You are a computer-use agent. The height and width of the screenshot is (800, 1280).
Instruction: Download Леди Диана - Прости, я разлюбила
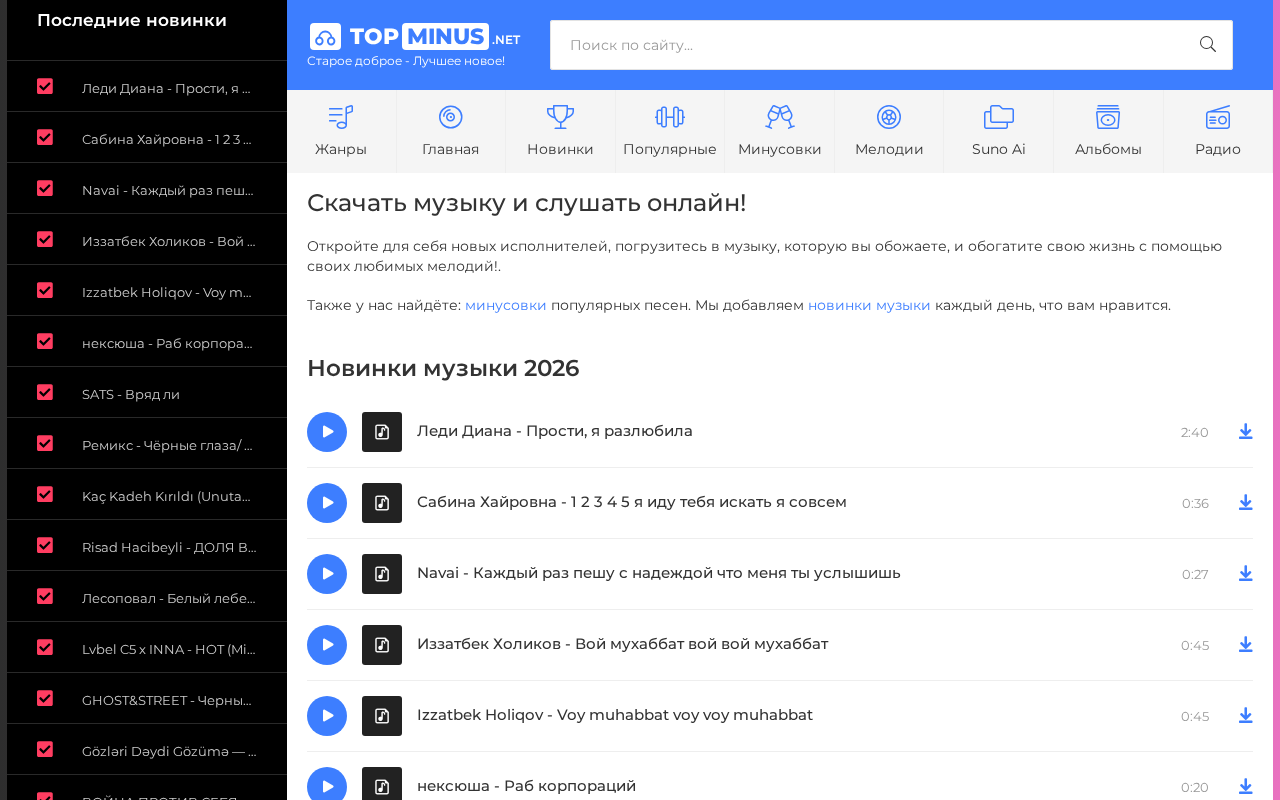(x=1245, y=431)
